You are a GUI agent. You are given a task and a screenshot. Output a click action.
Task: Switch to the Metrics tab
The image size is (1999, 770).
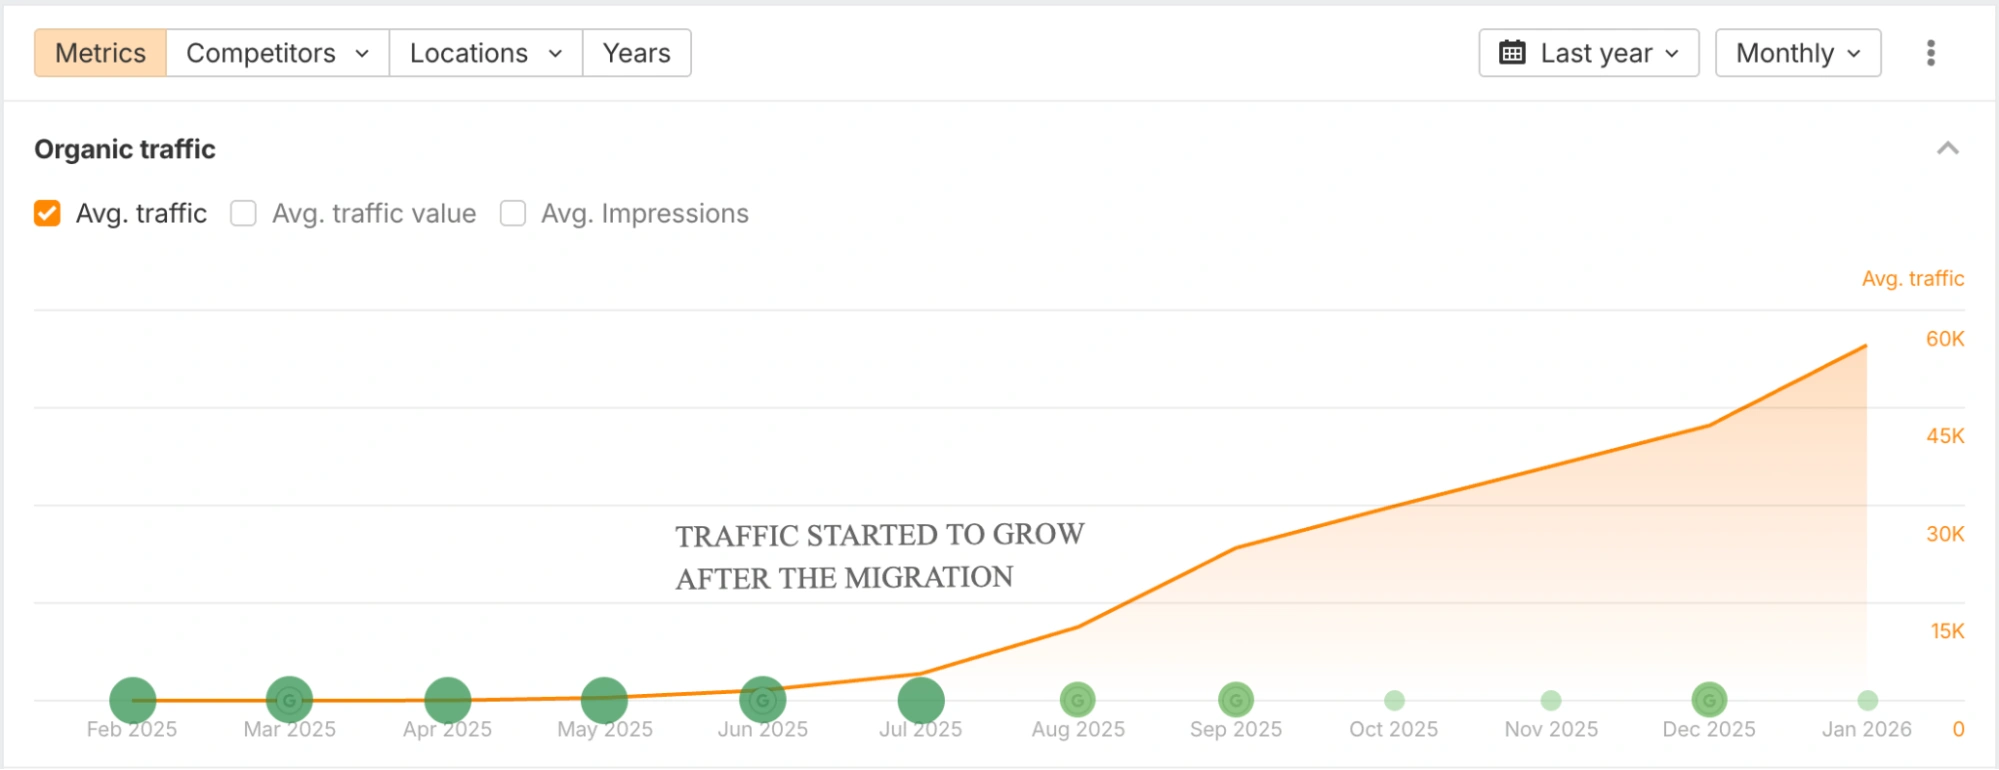(x=99, y=53)
